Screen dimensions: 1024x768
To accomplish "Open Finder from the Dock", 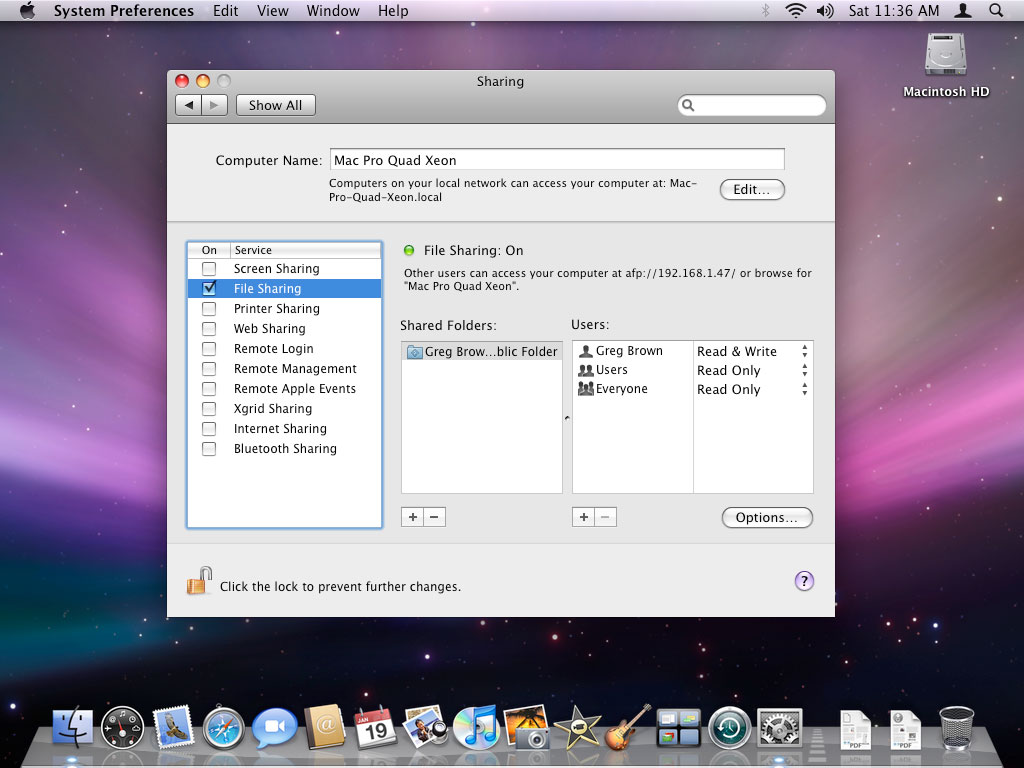I will [72, 727].
